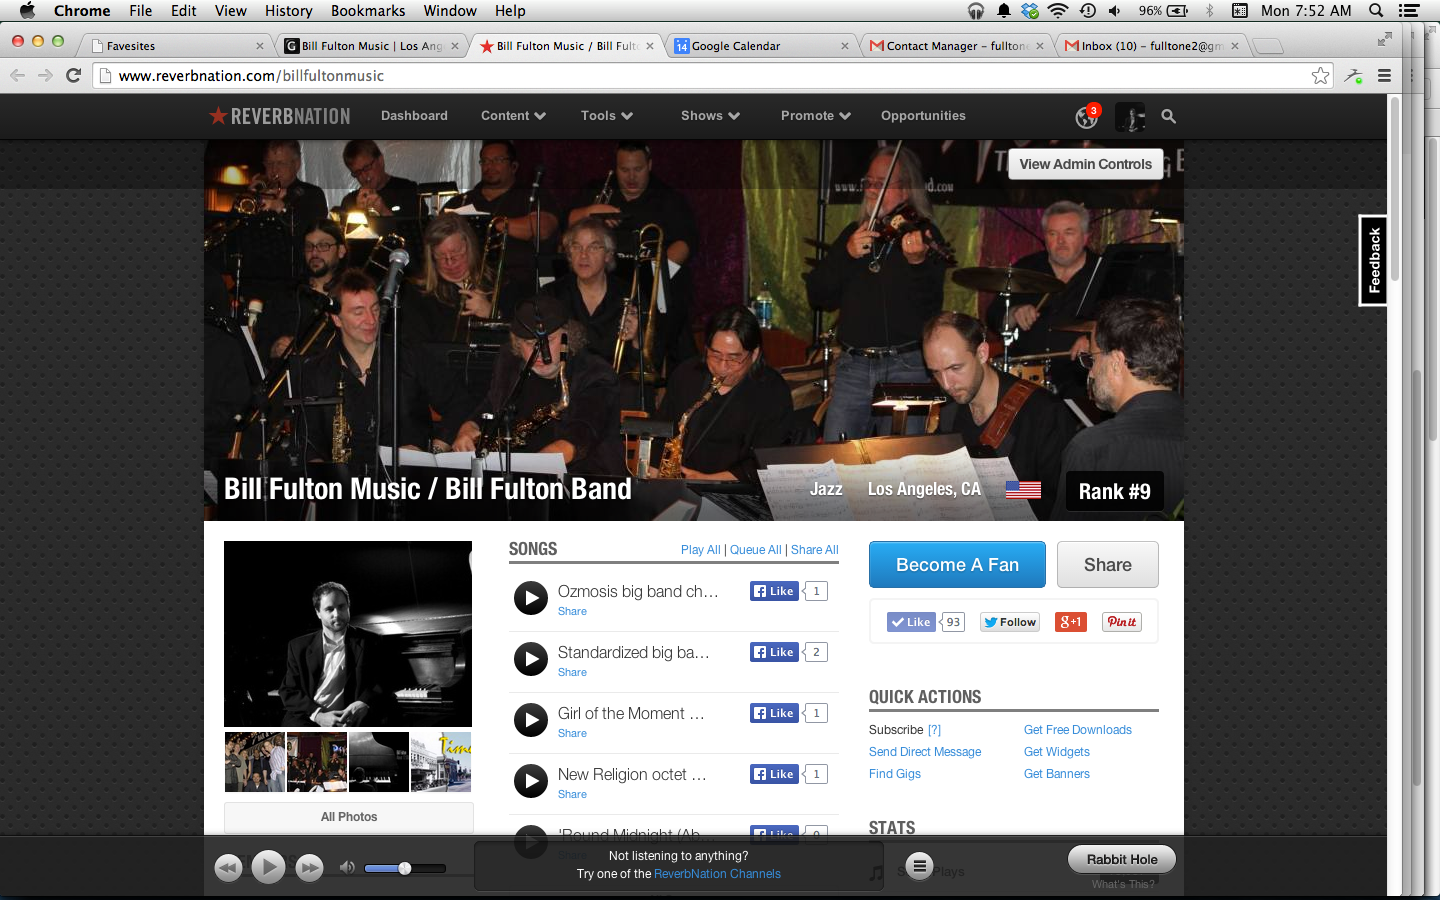
Task: Open the player playlist menu icon
Action: (x=920, y=866)
